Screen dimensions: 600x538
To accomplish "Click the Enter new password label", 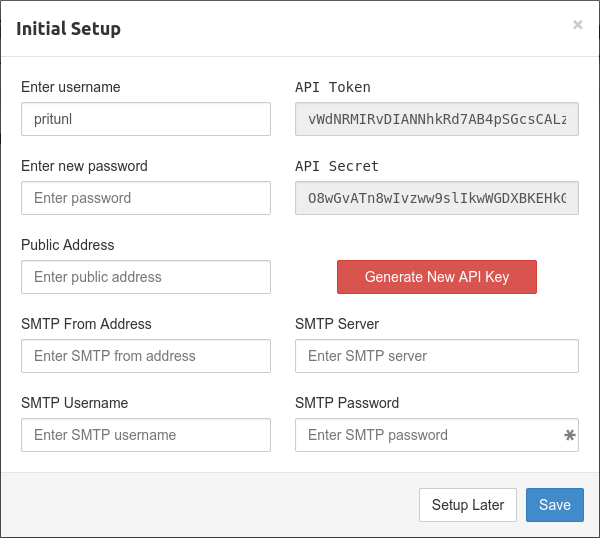I will 84,166.
